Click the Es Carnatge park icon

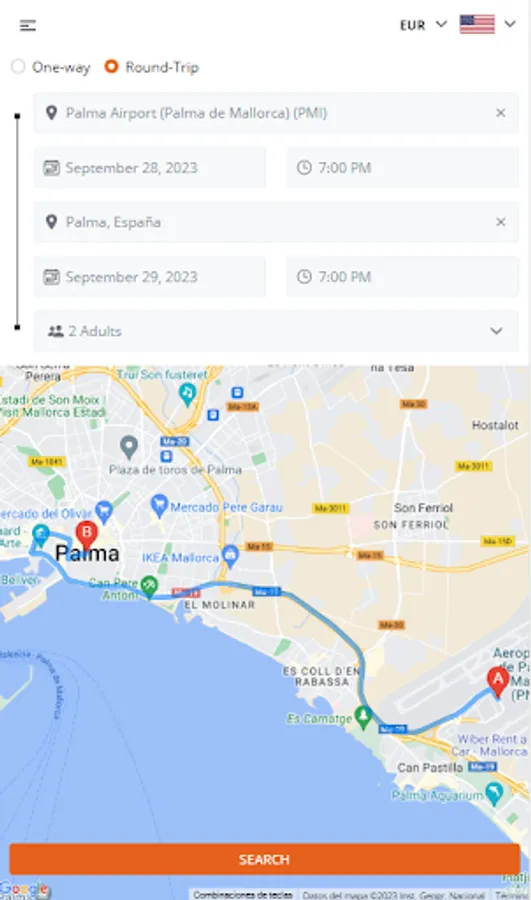click(x=363, y=716)
